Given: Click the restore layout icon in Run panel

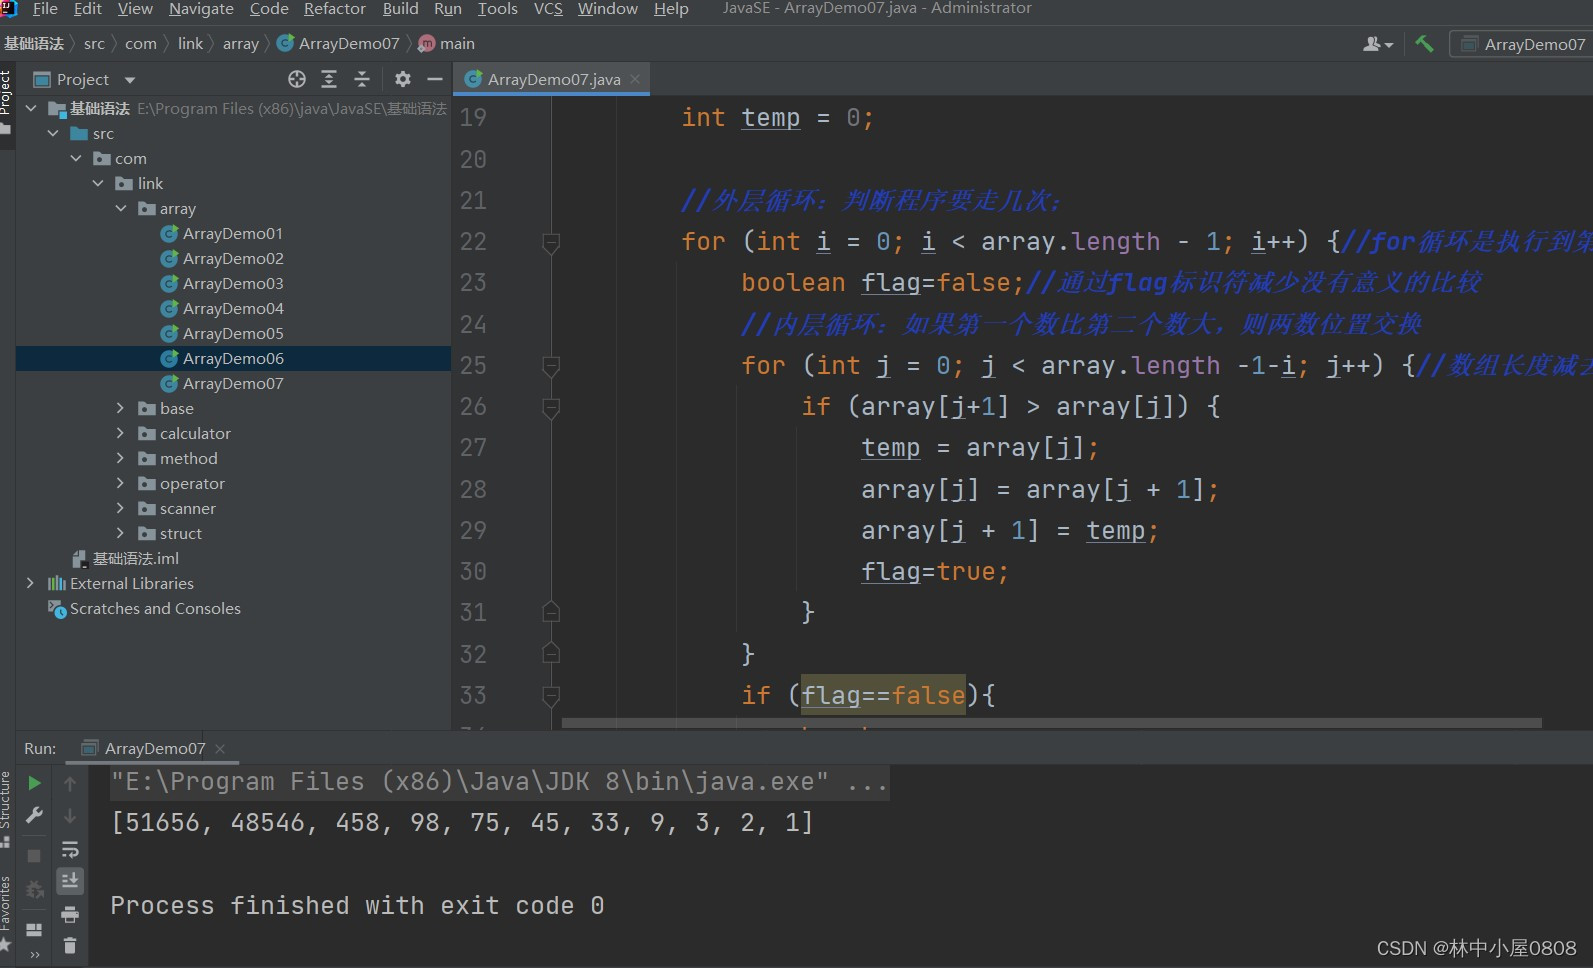Looking at the screenshot, I should (x=34, y=929).
